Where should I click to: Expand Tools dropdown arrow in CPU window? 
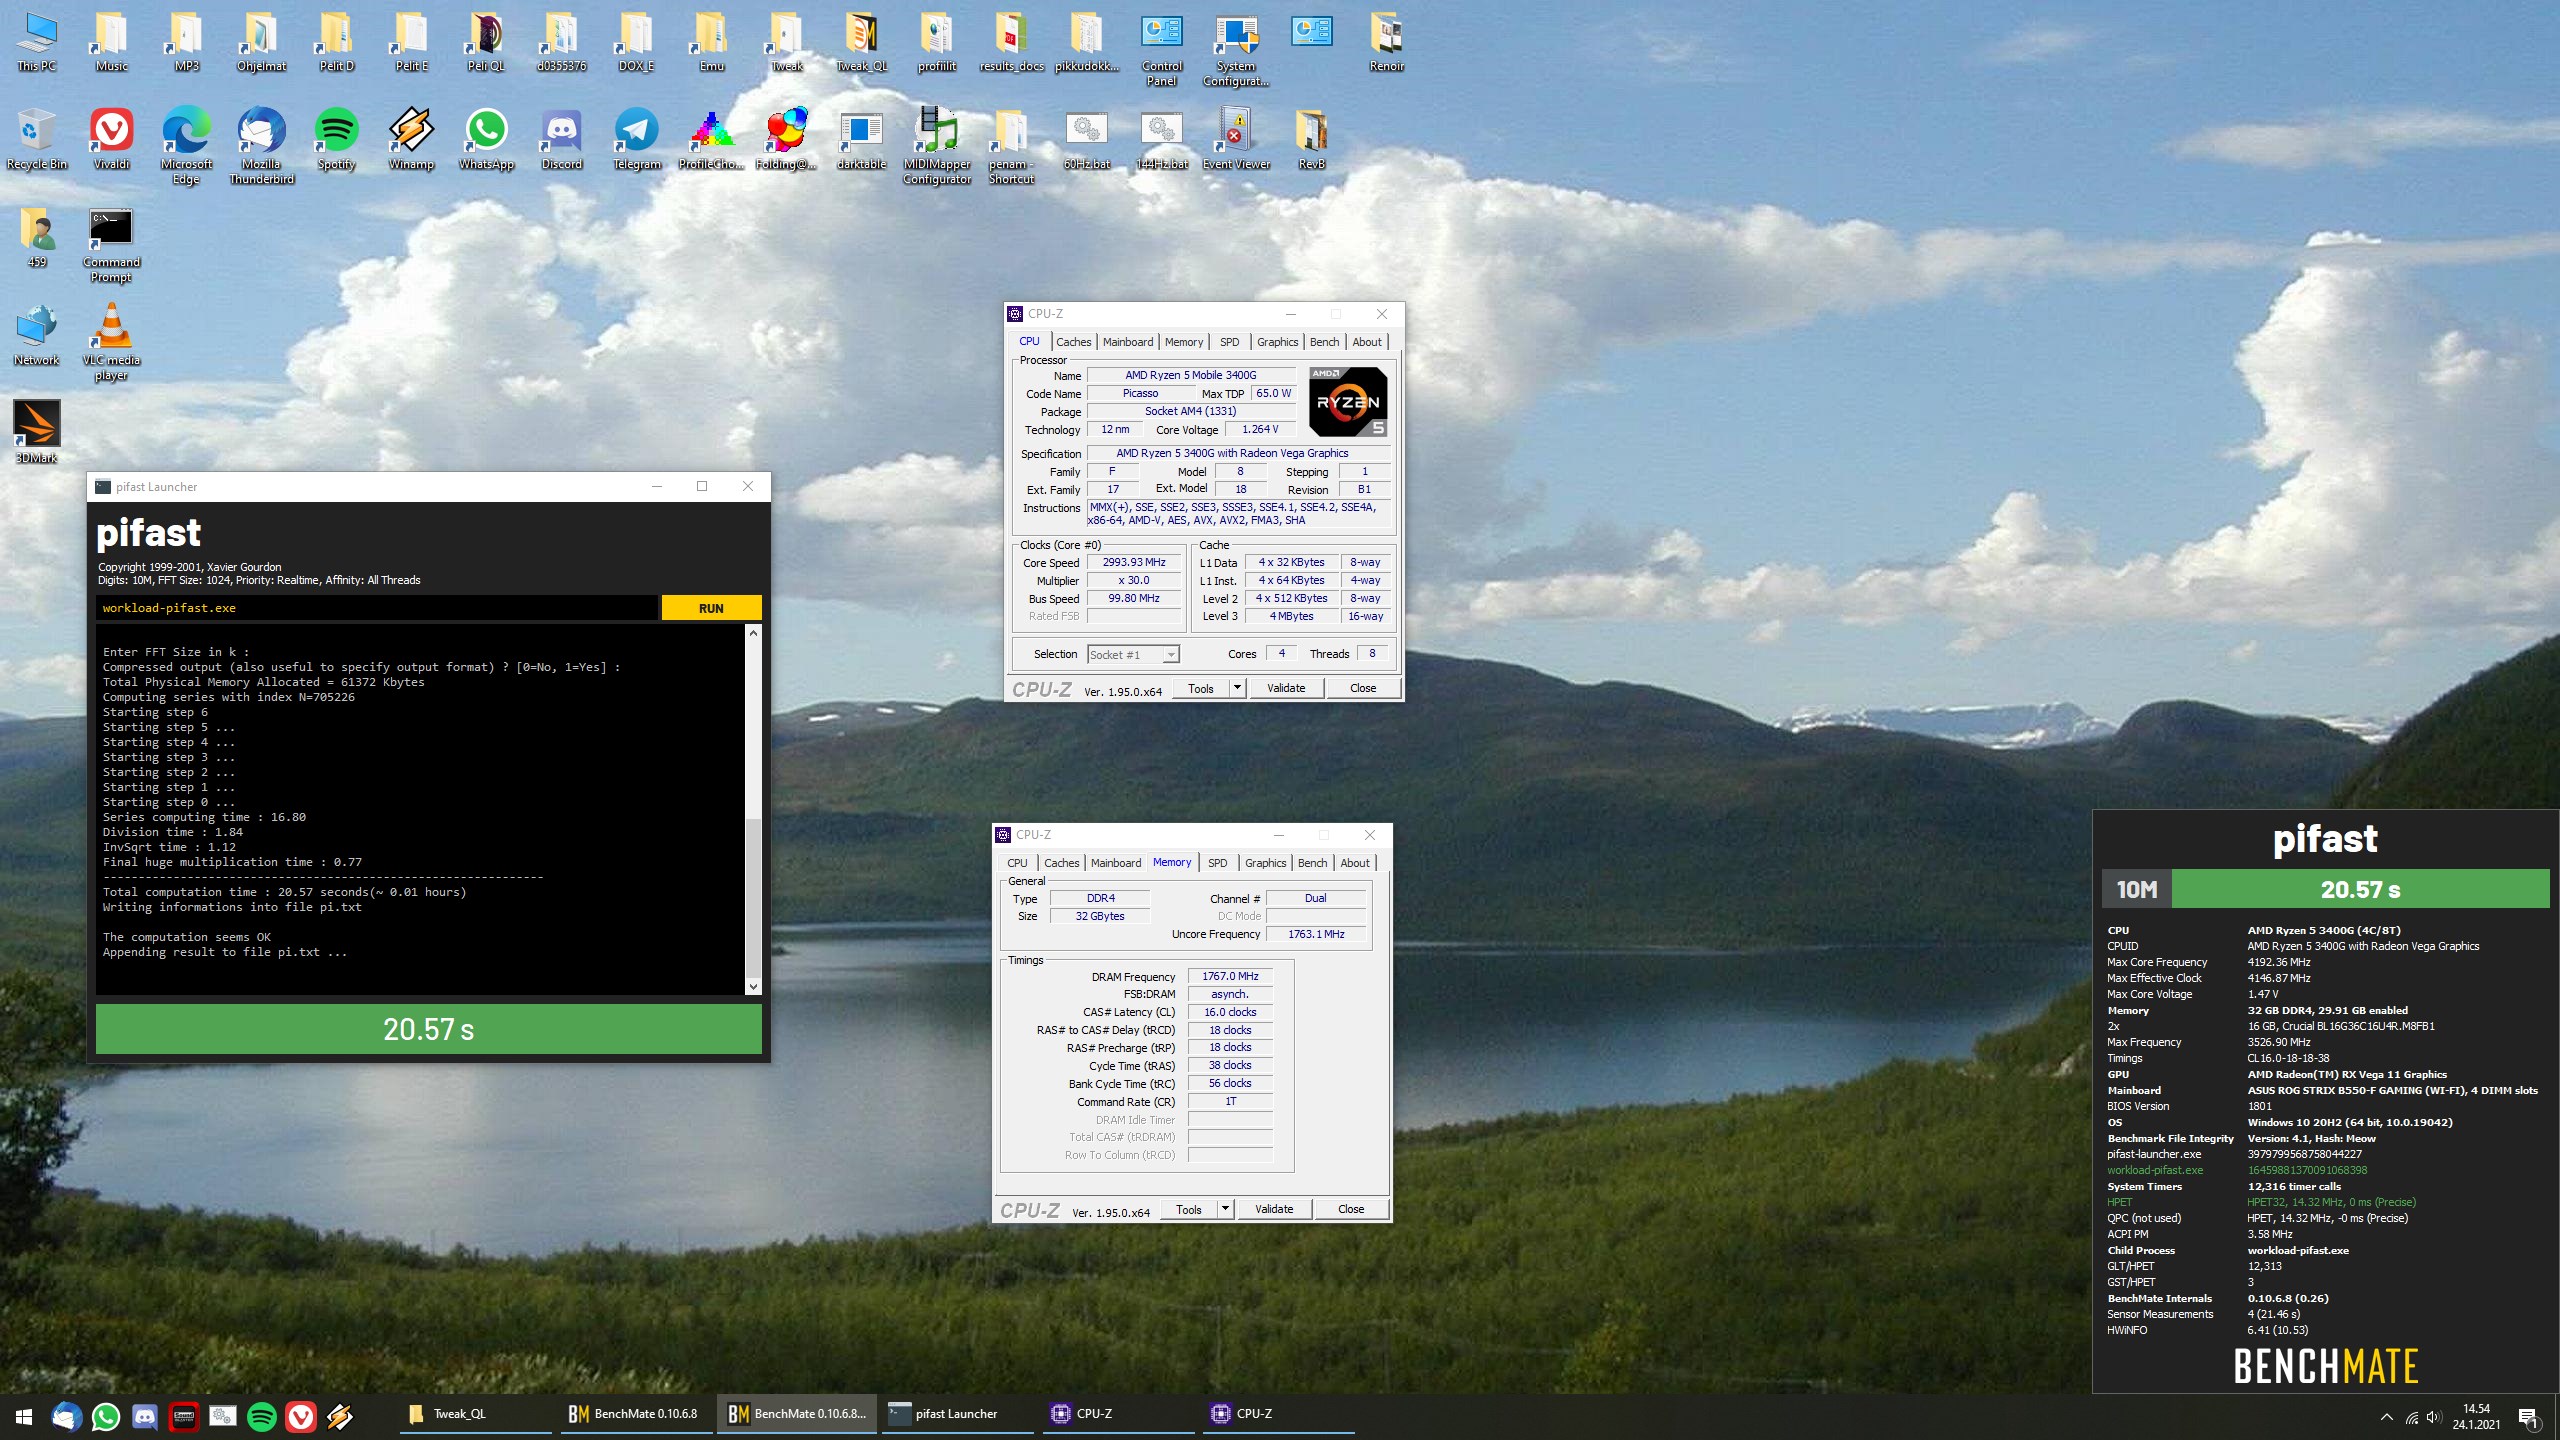coord(1237,688)
